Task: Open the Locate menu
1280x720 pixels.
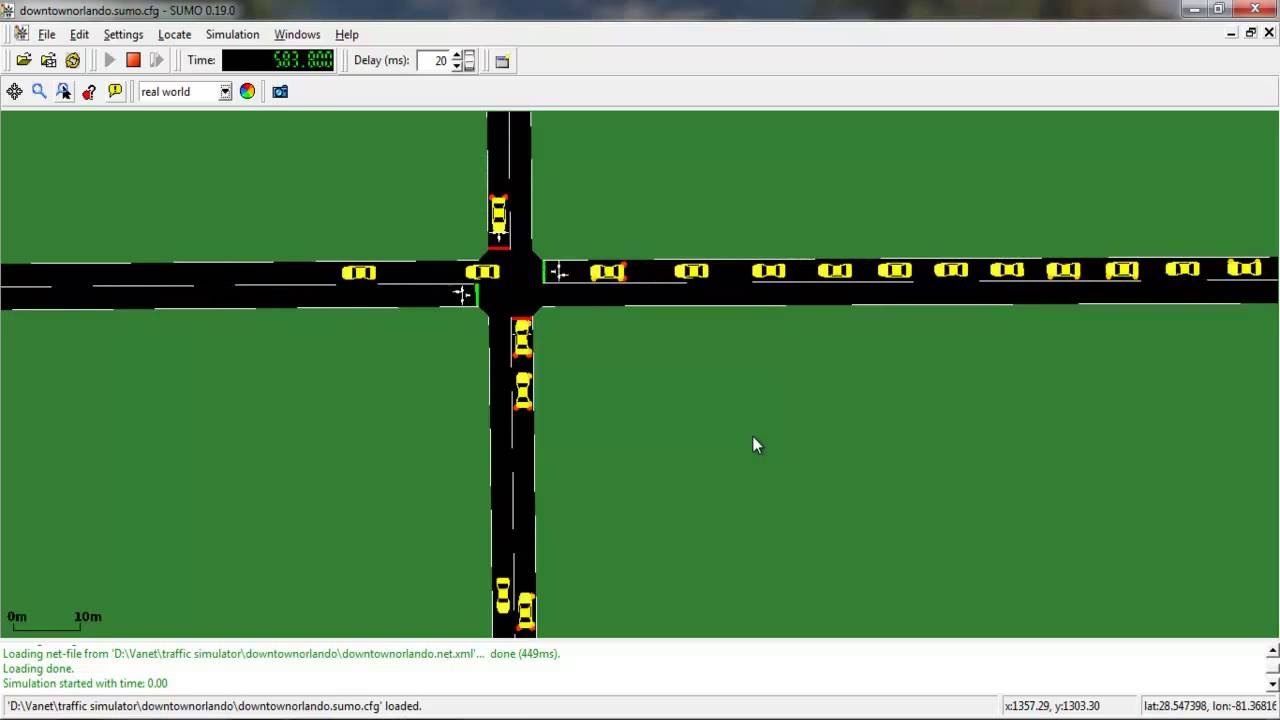Action: tap(174, 34)
